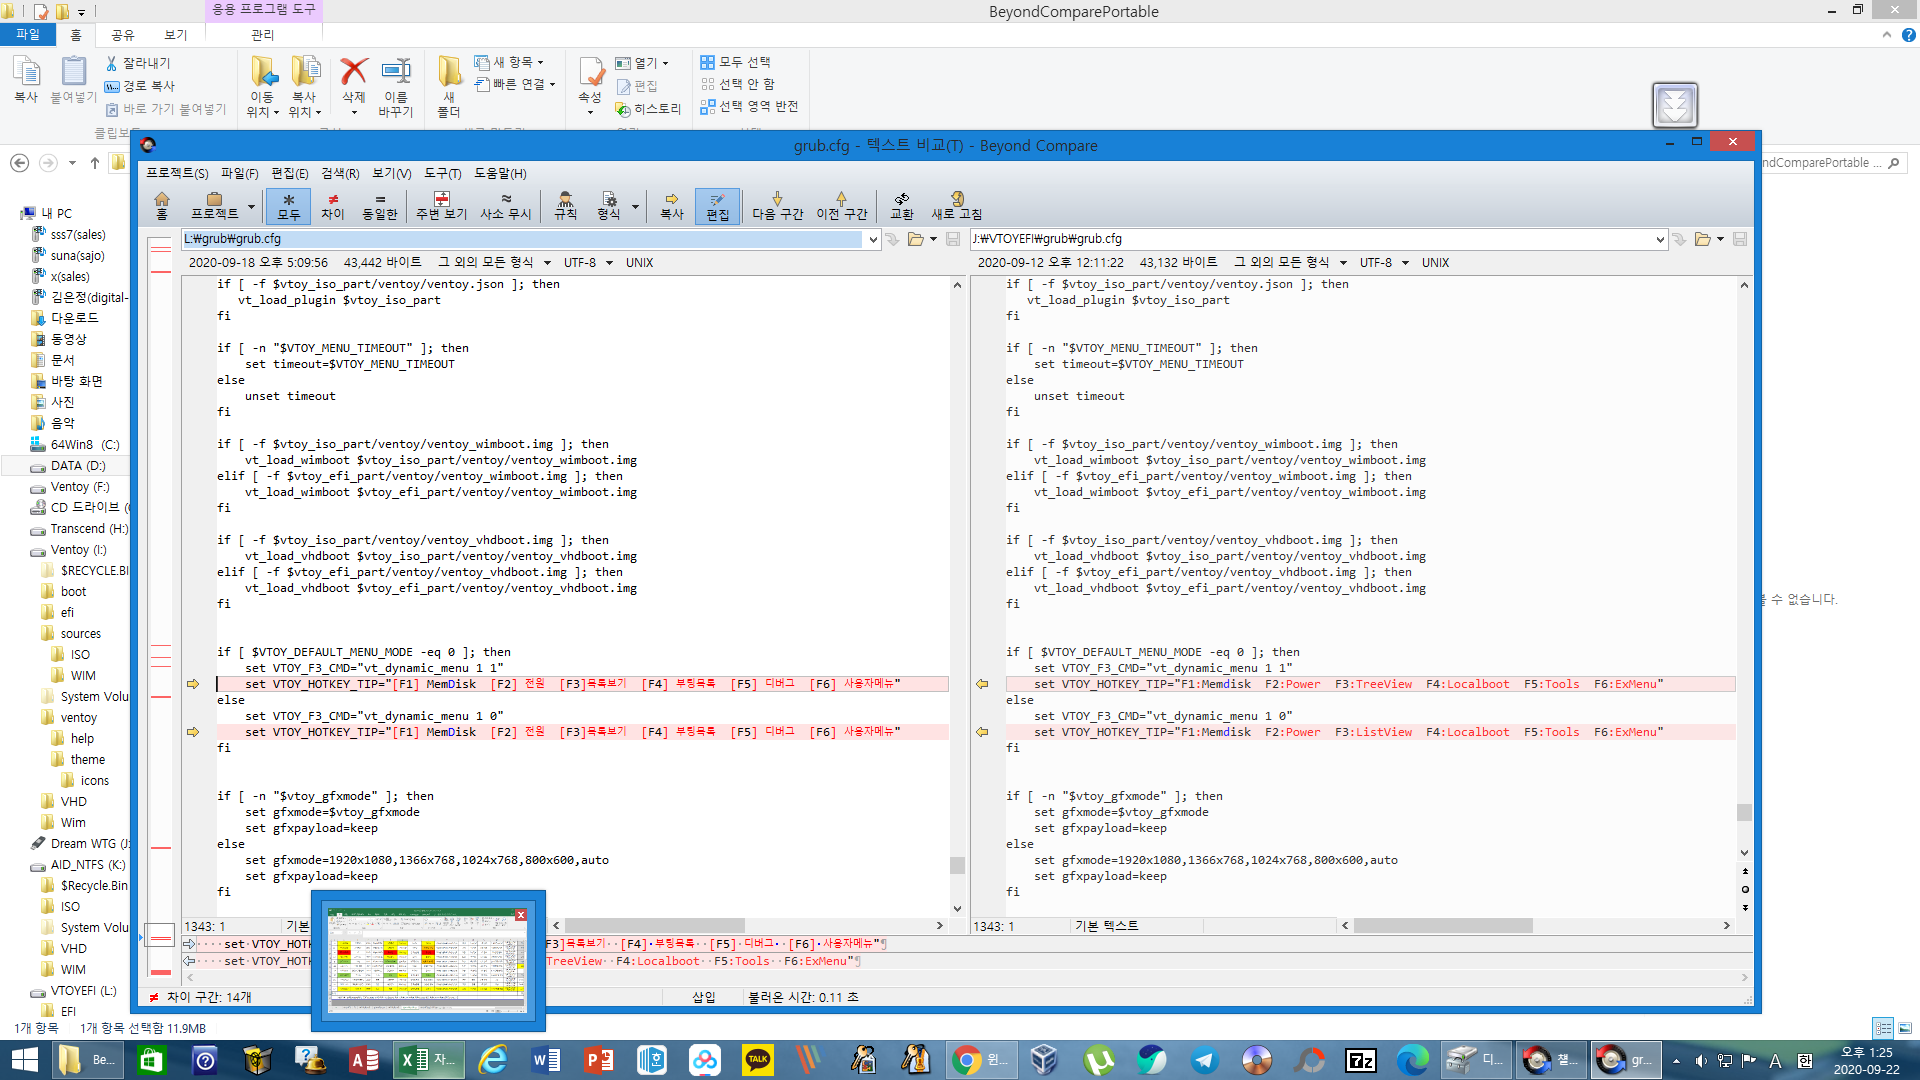Image resolution: width=1920 pixels, height=1080 pixels.
Task: Click the right pane open-file folder icon
Action: pyautogui.click(x=1702, y=239)
